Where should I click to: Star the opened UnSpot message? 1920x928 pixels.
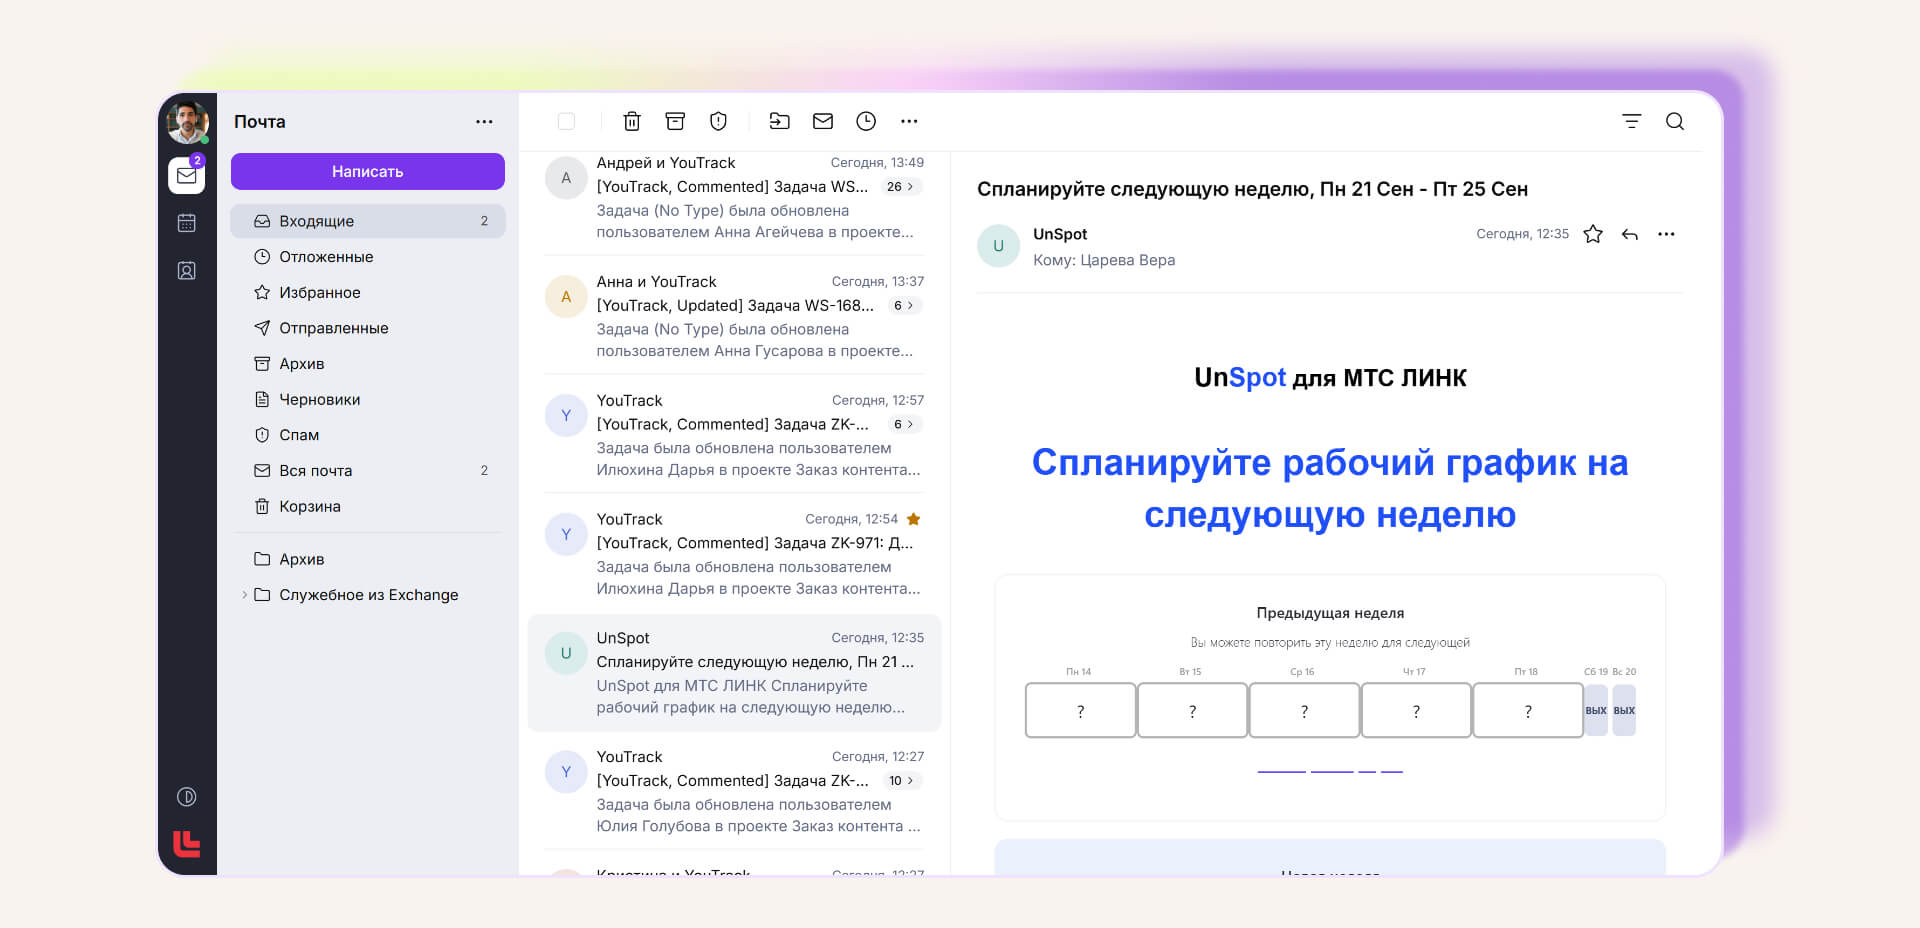coord(1593,234)
